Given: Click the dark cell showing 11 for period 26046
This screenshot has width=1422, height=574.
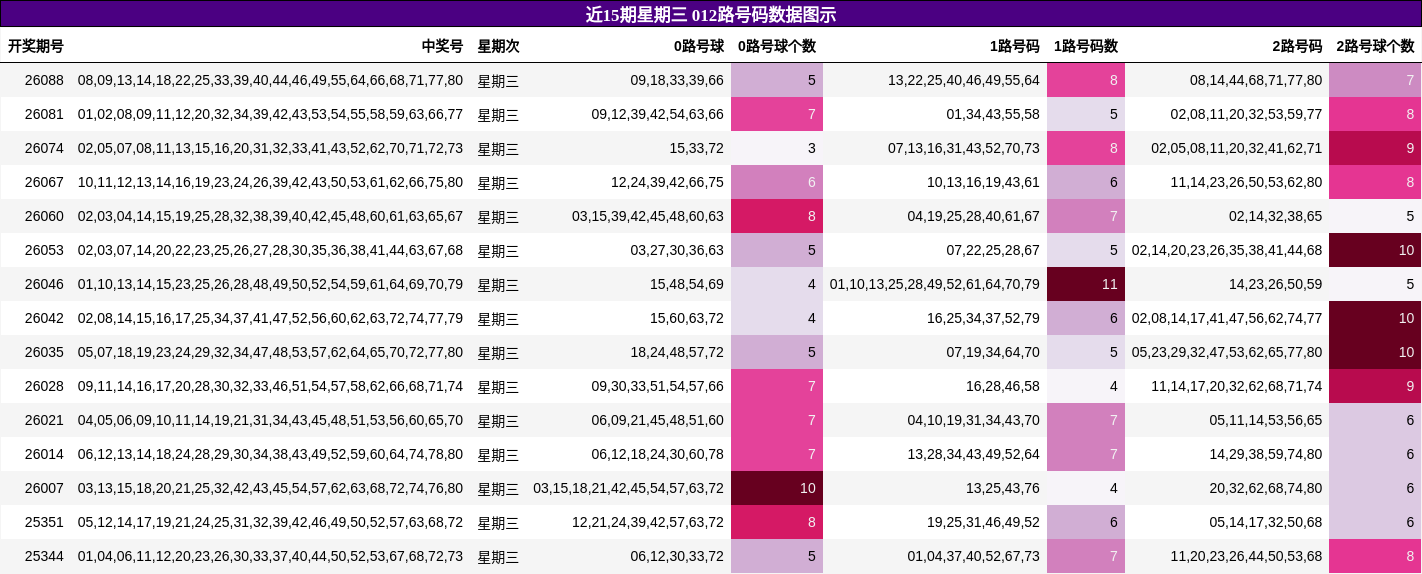Looking at the screenshot, I should (1085, 284).
